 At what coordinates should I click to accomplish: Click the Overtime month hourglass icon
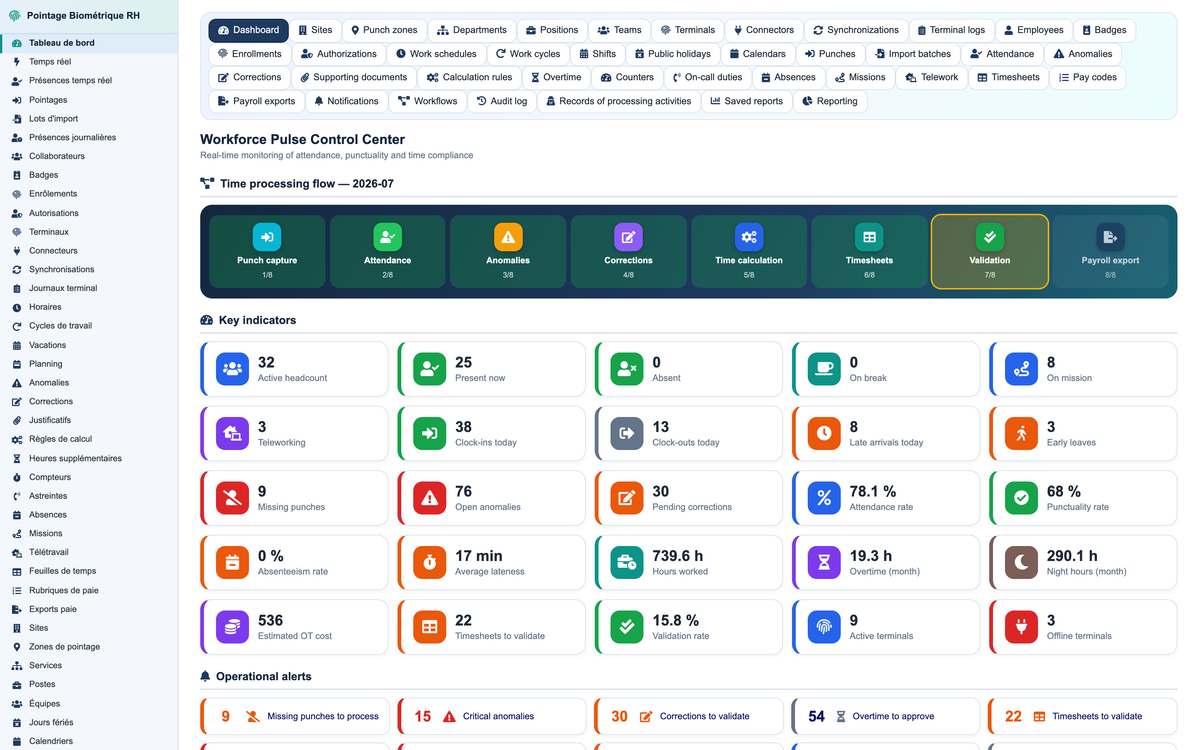point(824,563)
